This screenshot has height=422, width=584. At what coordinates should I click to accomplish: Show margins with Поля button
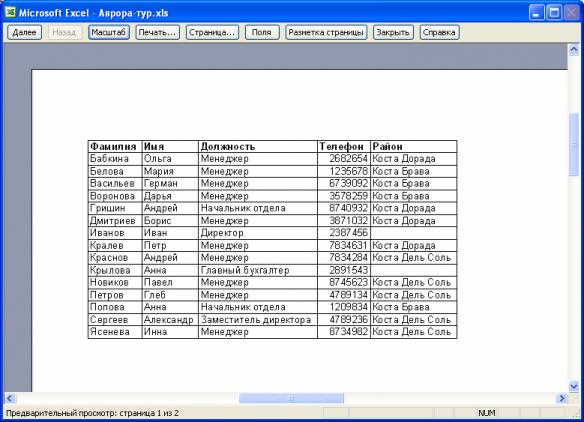(262, 32)
